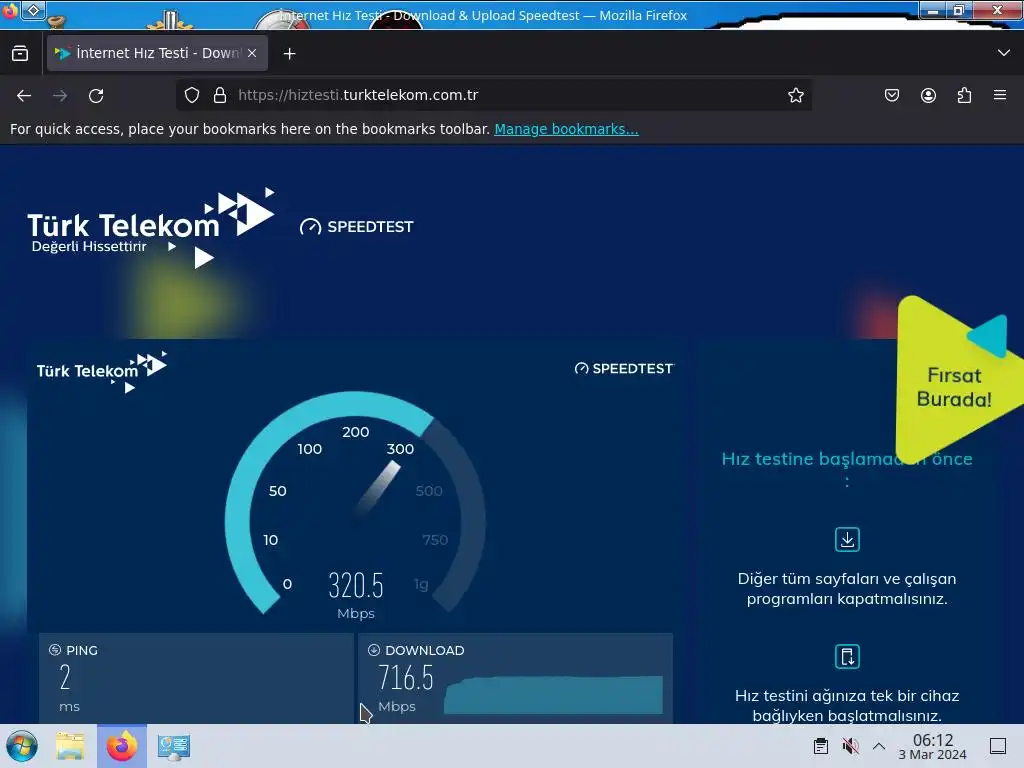
Task: Click the ping icon next to PING
Action: coord(55,650)
